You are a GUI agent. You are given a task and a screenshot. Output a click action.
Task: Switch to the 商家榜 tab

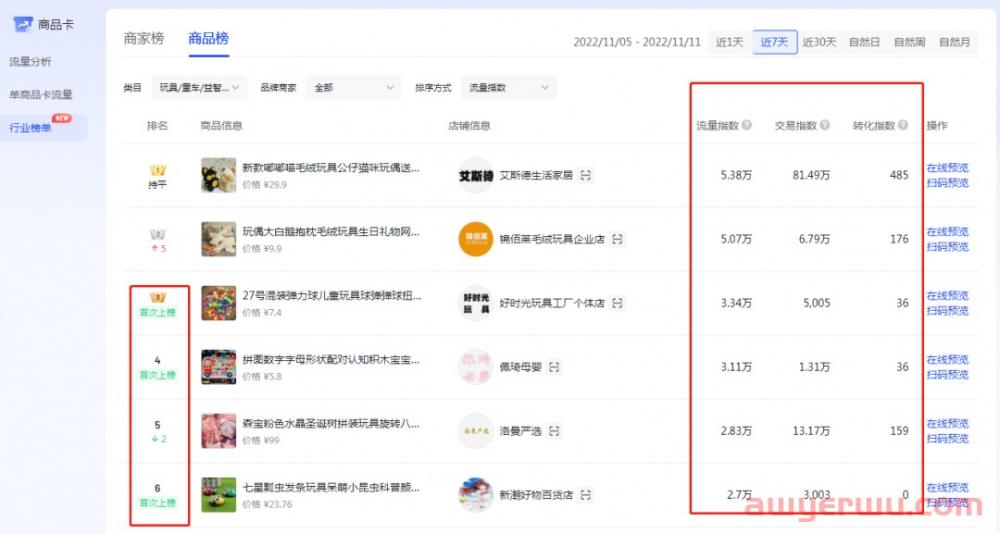143,38
